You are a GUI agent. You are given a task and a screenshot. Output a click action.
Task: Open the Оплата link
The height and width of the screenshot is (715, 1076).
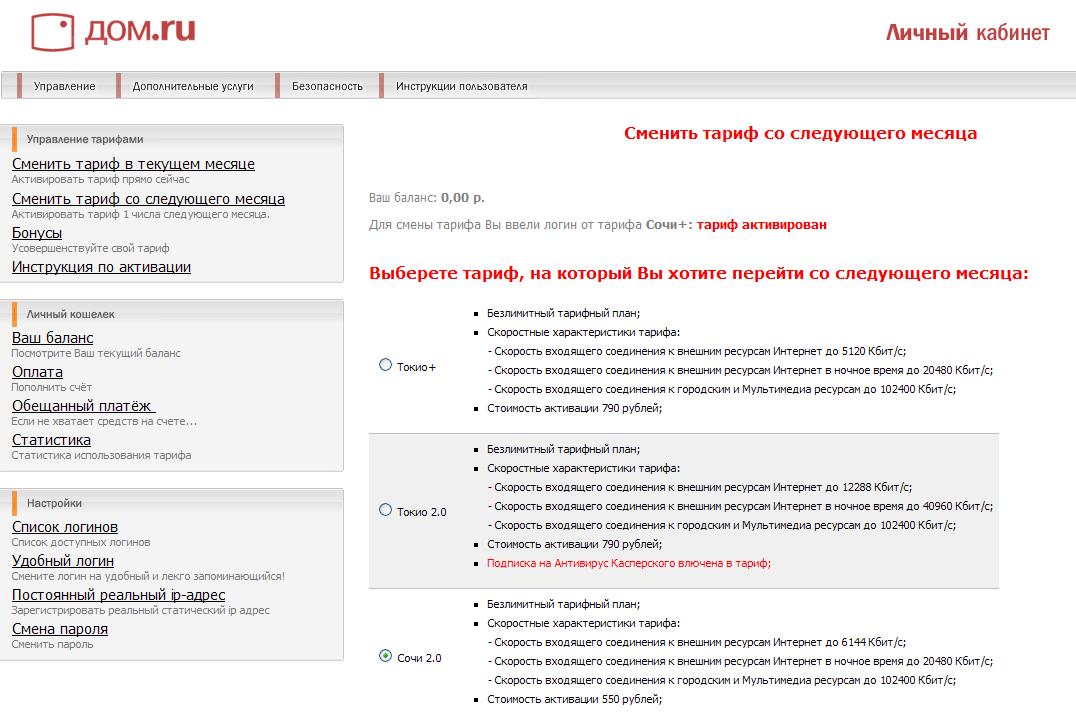point(37,372)
